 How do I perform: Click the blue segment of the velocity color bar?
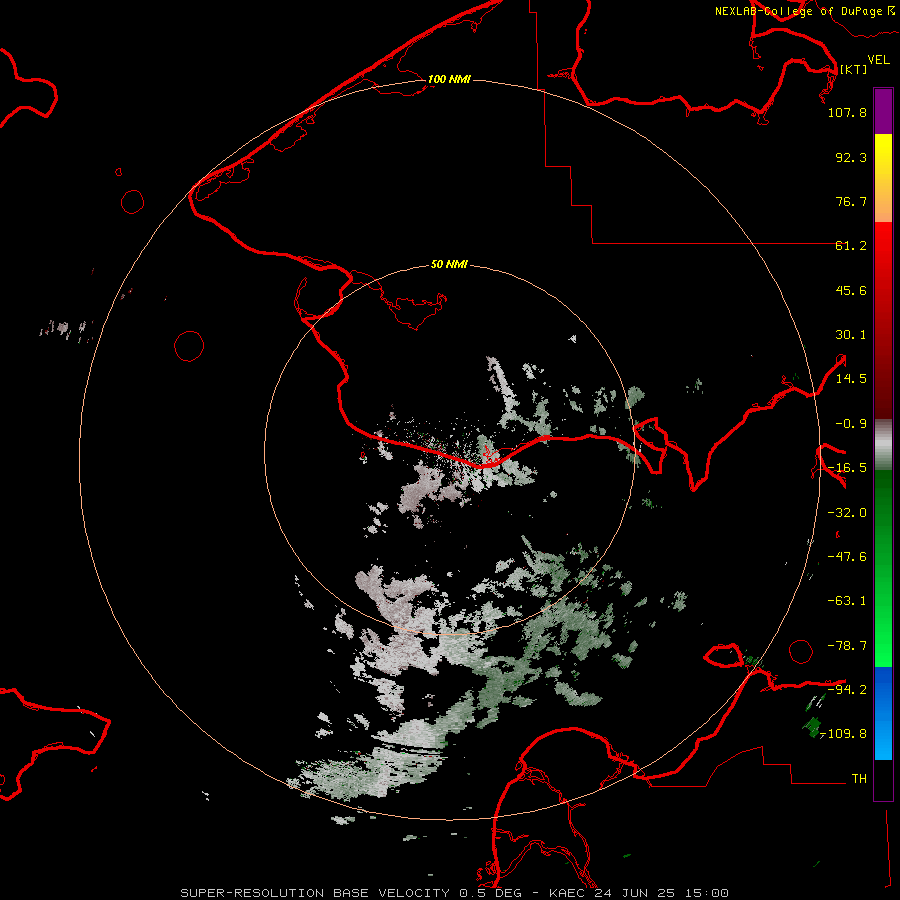(883, 713)
